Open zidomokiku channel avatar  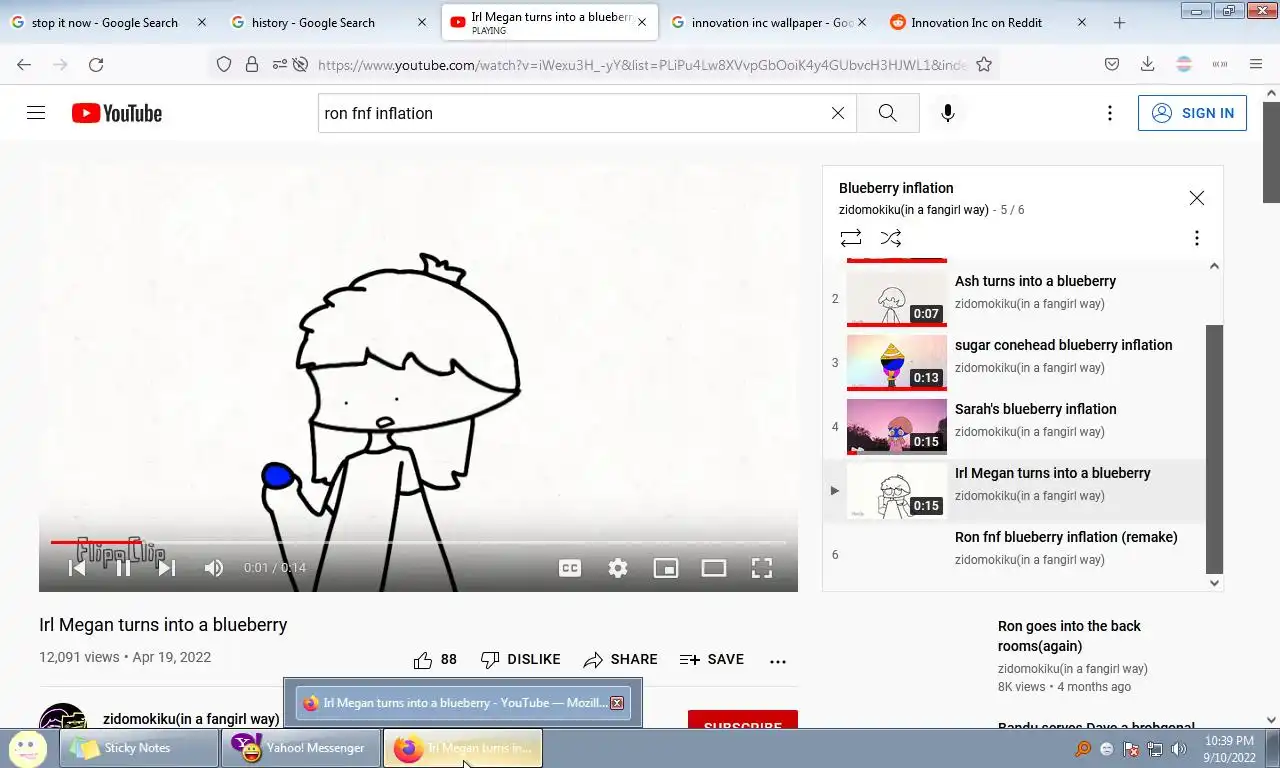63,715
